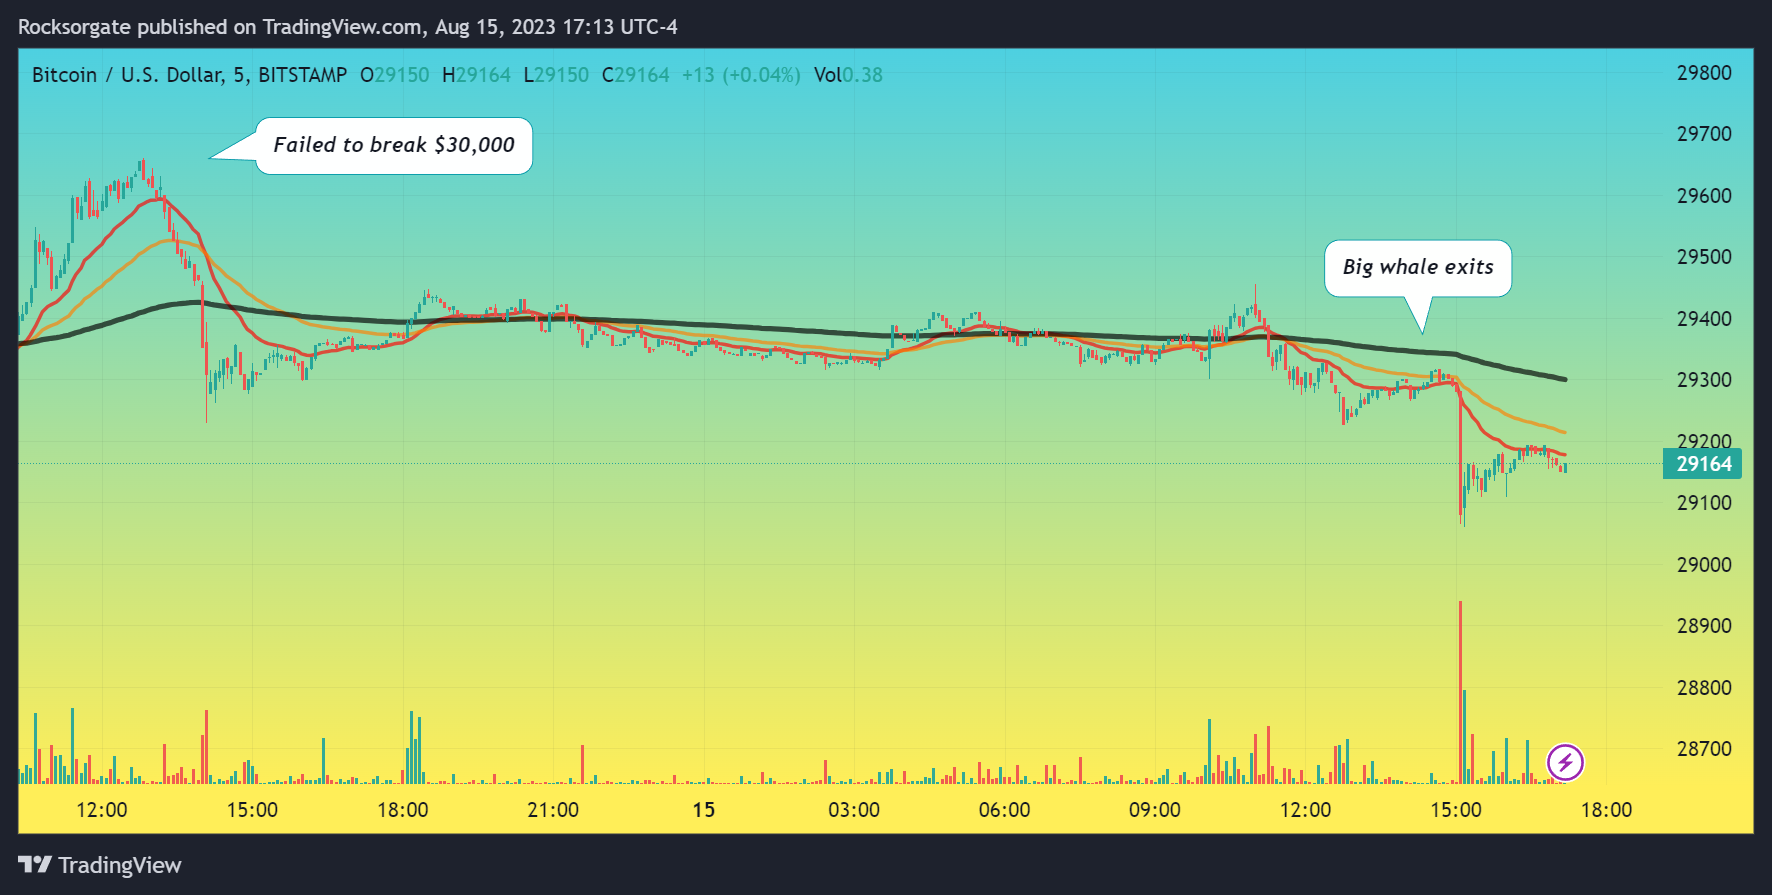Click the bold date label 15 on time axis
The height and width of the screenshot is (895, 1772).
(x=704, y=810)
